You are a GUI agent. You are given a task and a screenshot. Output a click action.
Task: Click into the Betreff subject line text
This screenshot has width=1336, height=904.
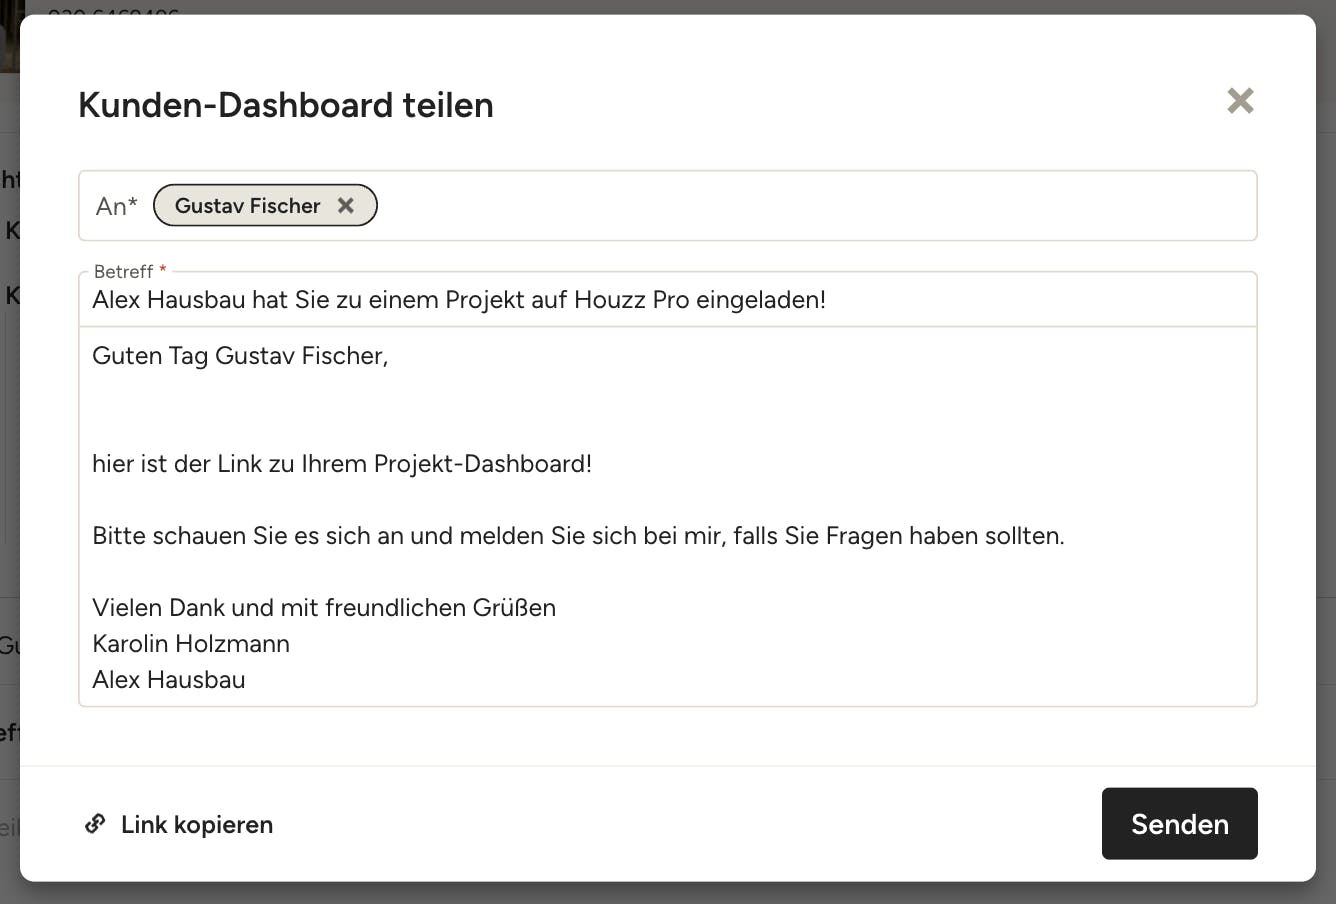(459, 300)
